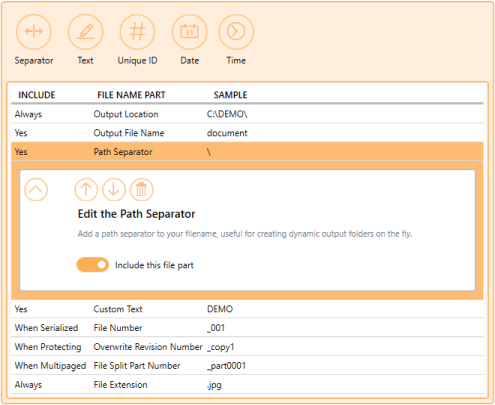Add a custom Text part
The width and height of the screenshot is (495, 405).
tap(85, 32)
